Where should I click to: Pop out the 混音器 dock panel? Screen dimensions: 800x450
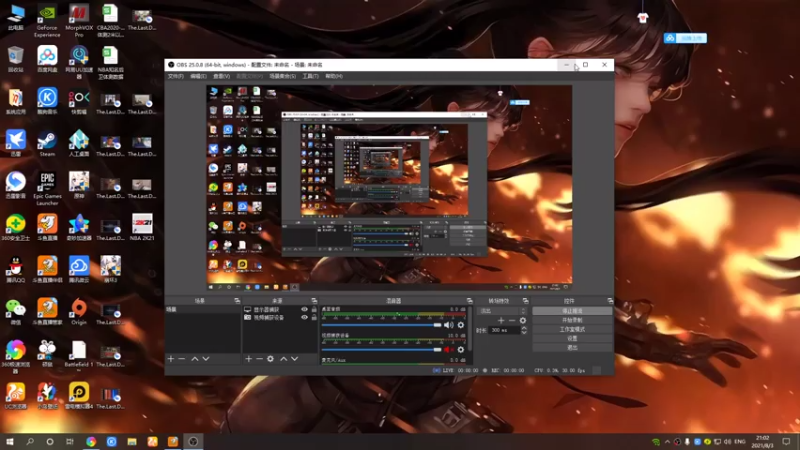tap(469, 301)
